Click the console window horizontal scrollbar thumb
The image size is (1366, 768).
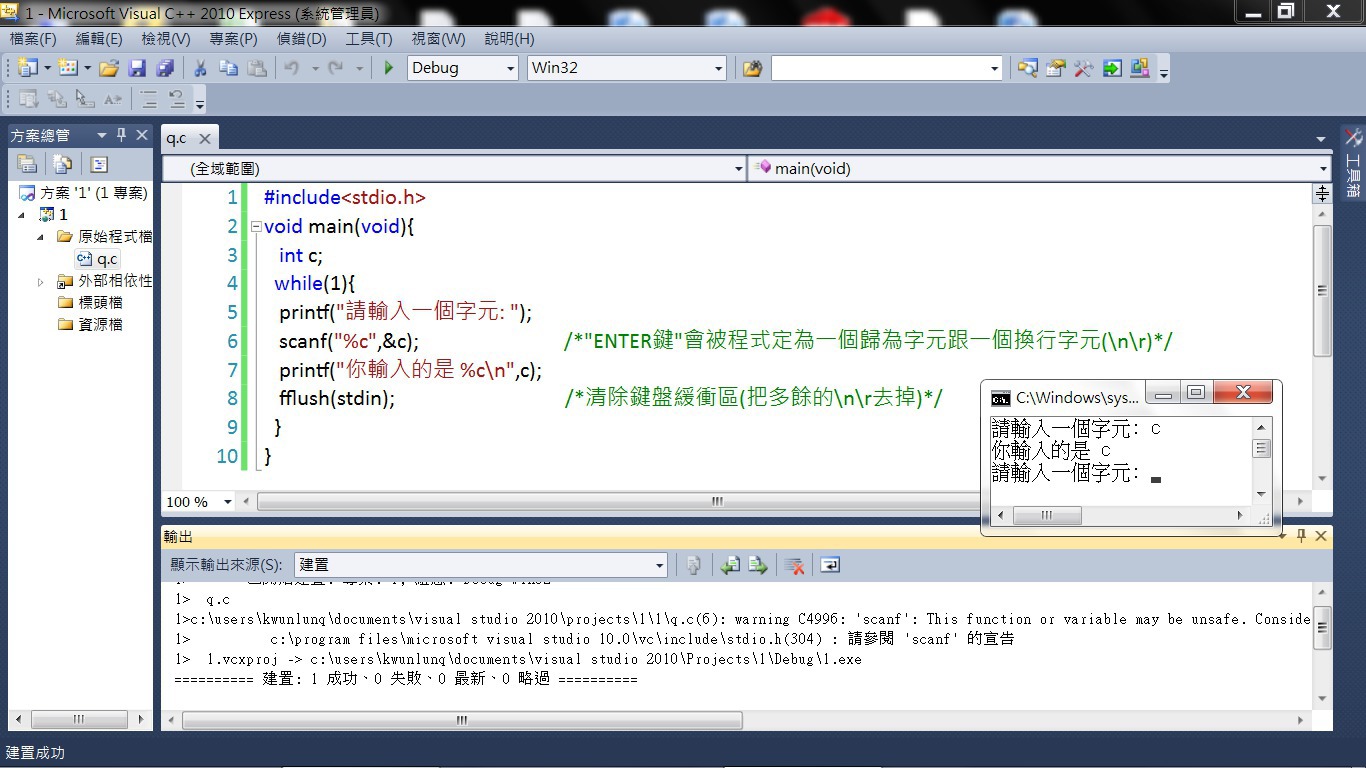point(1046,516)
